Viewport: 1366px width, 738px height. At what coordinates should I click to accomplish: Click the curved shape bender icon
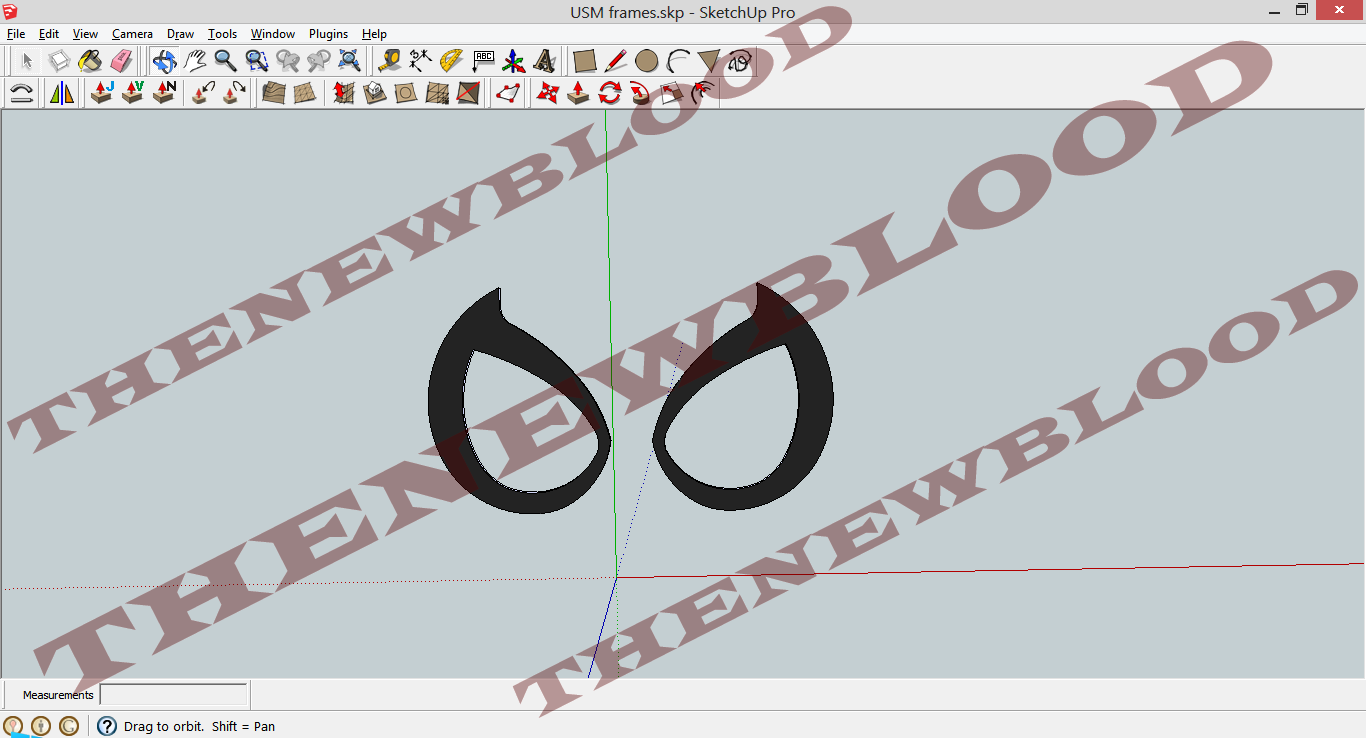tap(21, 93)
